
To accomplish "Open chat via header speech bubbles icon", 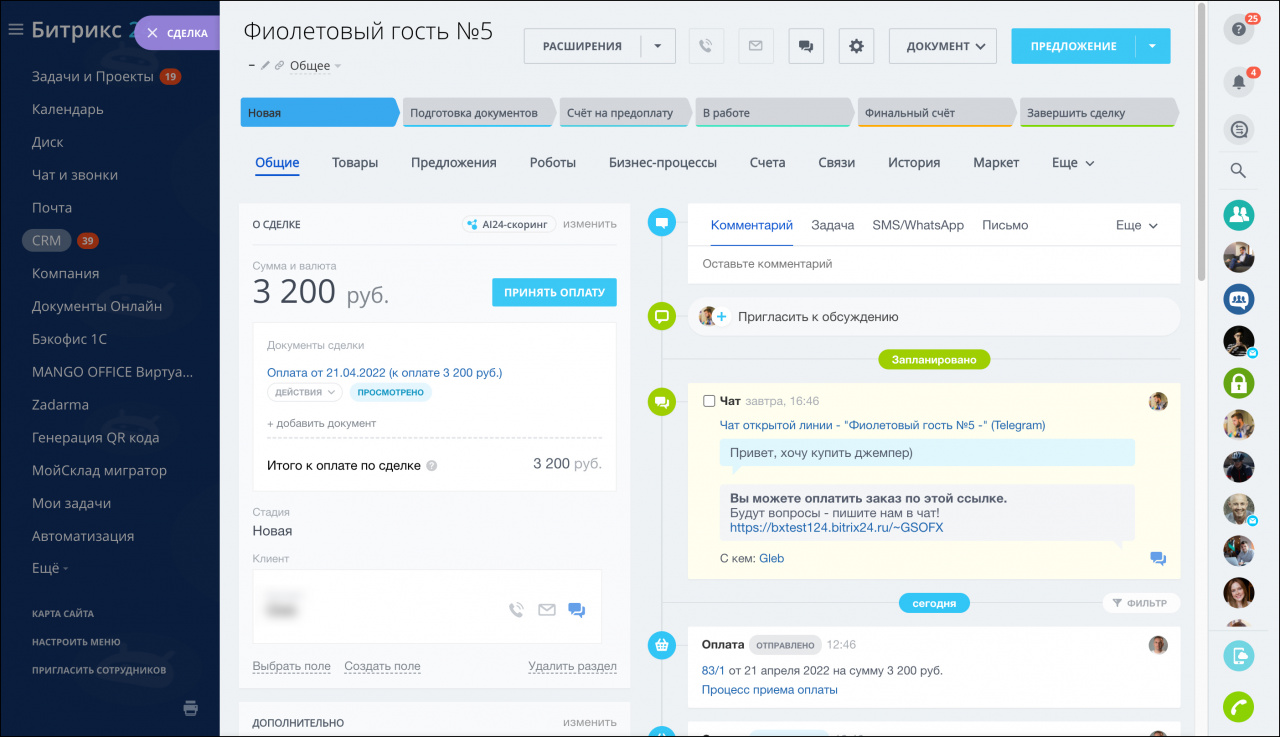I will pos(806,46).
